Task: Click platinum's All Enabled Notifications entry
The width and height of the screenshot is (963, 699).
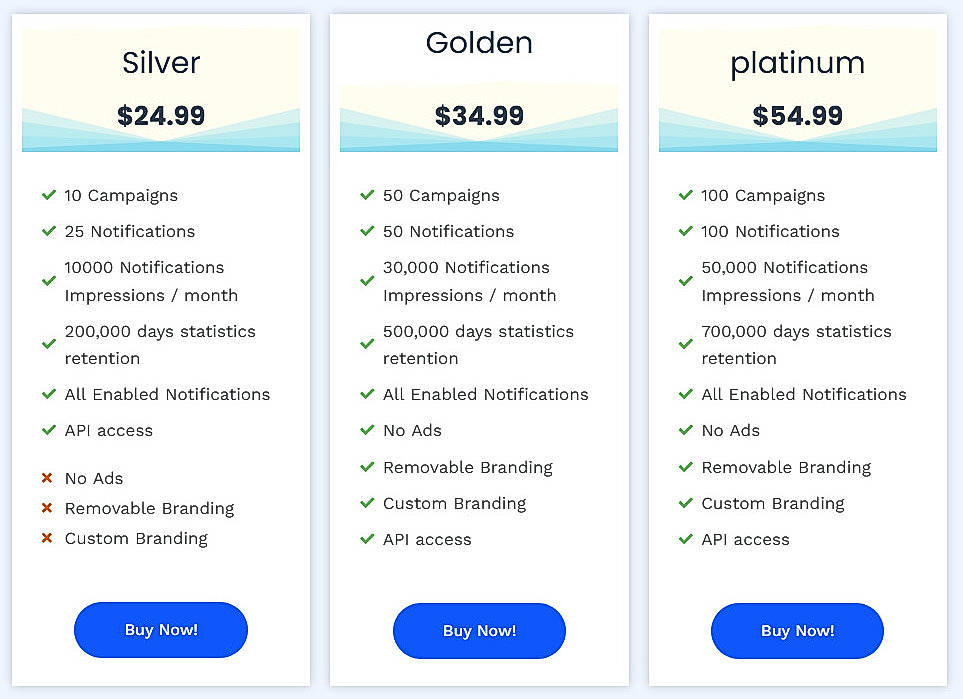Action: coord(803,395)
